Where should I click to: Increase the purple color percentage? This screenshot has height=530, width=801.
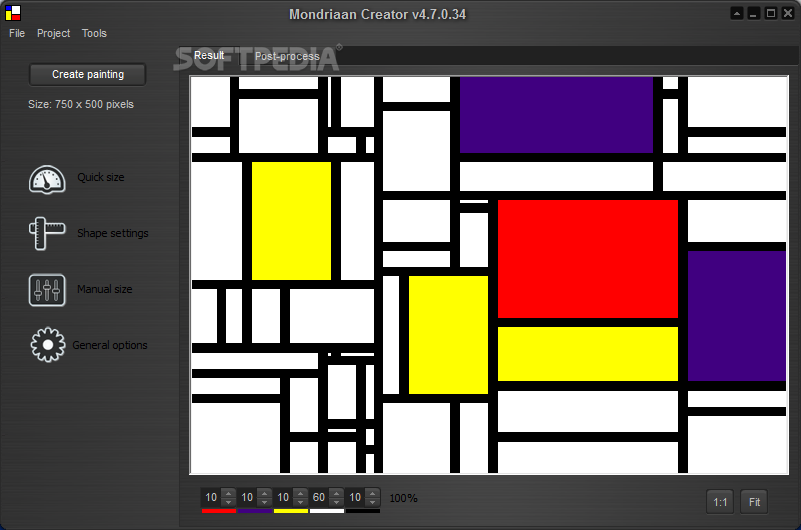(x=265, y=493)
